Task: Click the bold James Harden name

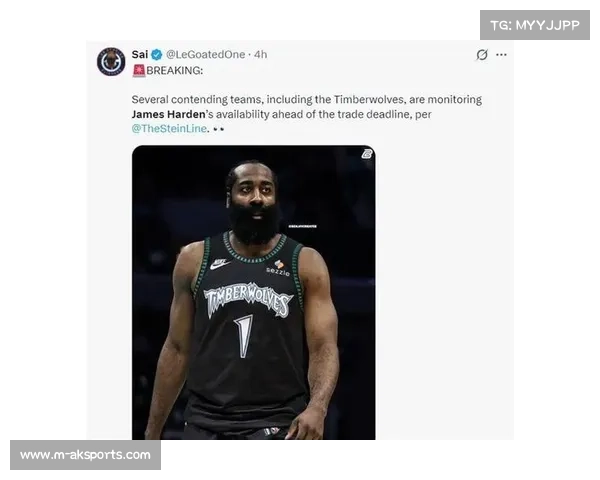Action: pos(168,115)
